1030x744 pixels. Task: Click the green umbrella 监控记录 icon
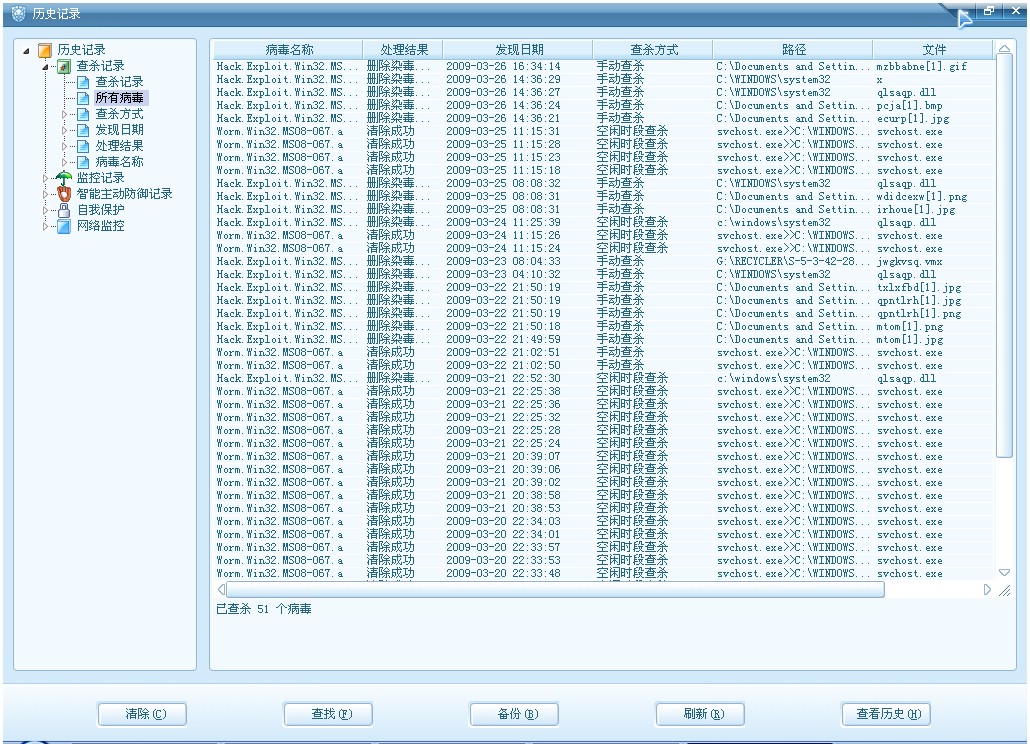pos(64,178)
